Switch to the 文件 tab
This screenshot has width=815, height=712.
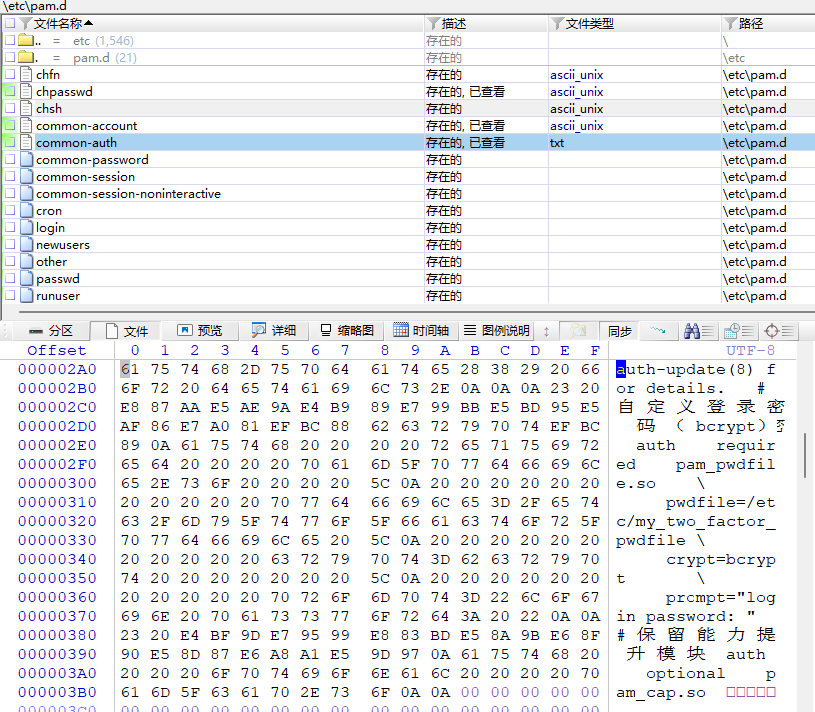coord(126,331)
